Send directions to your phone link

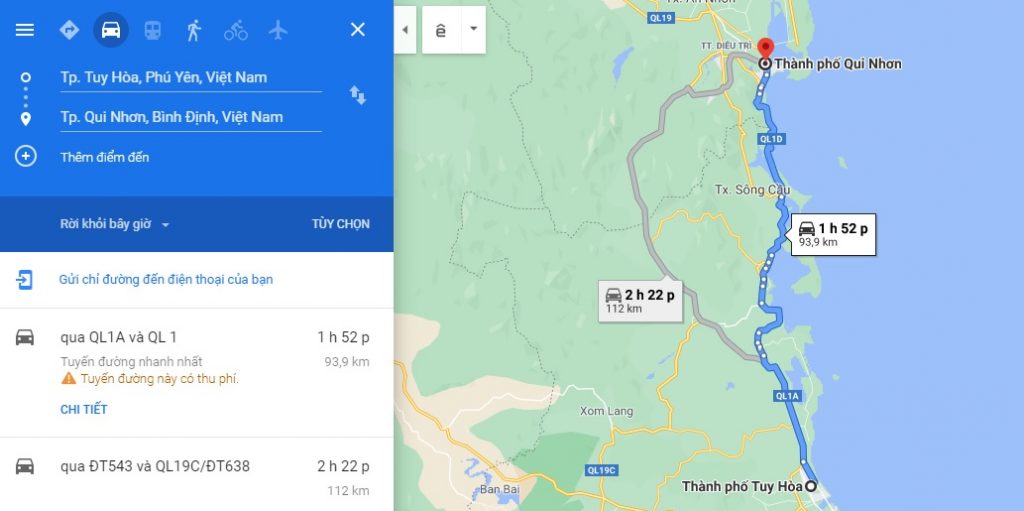(166, 280)
